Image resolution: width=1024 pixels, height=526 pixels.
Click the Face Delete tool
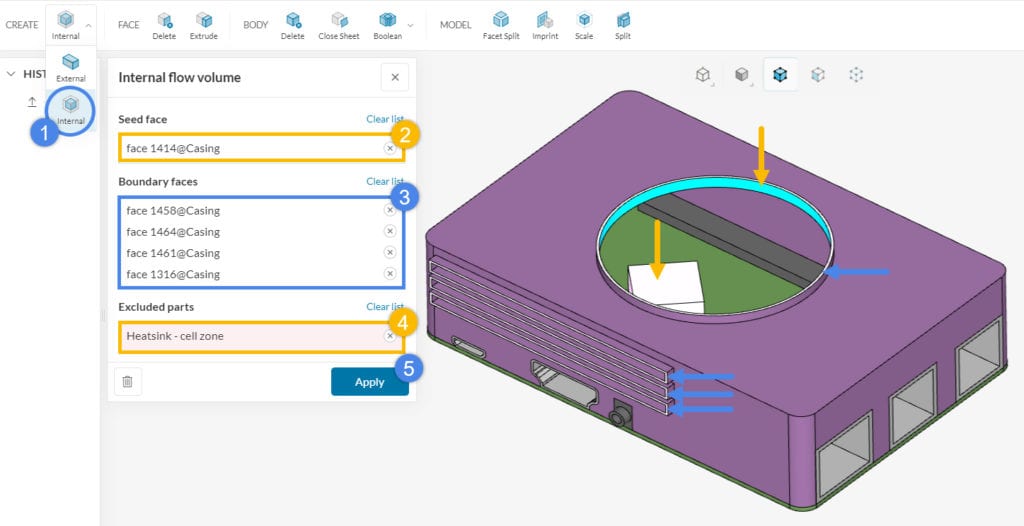click(x=164, y=25)
